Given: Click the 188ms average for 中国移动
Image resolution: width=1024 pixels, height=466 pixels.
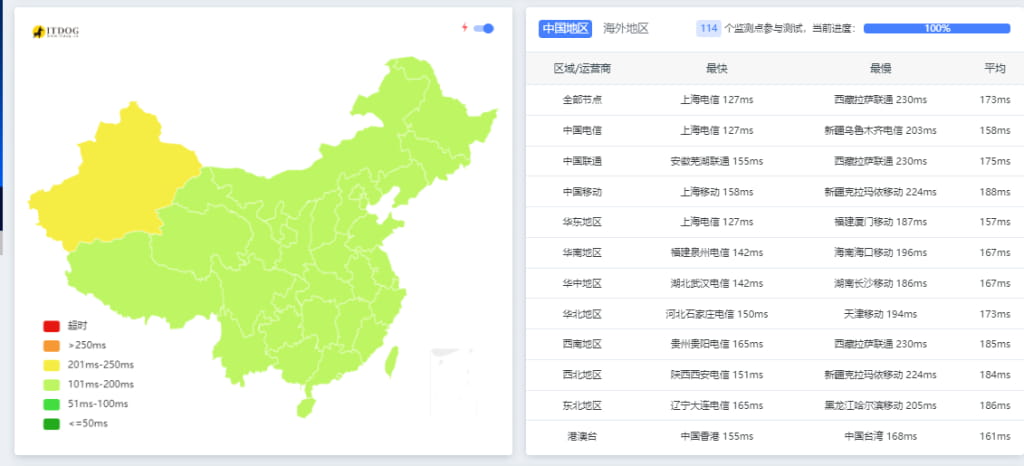Looking at the screenshot, I should 995,192.
